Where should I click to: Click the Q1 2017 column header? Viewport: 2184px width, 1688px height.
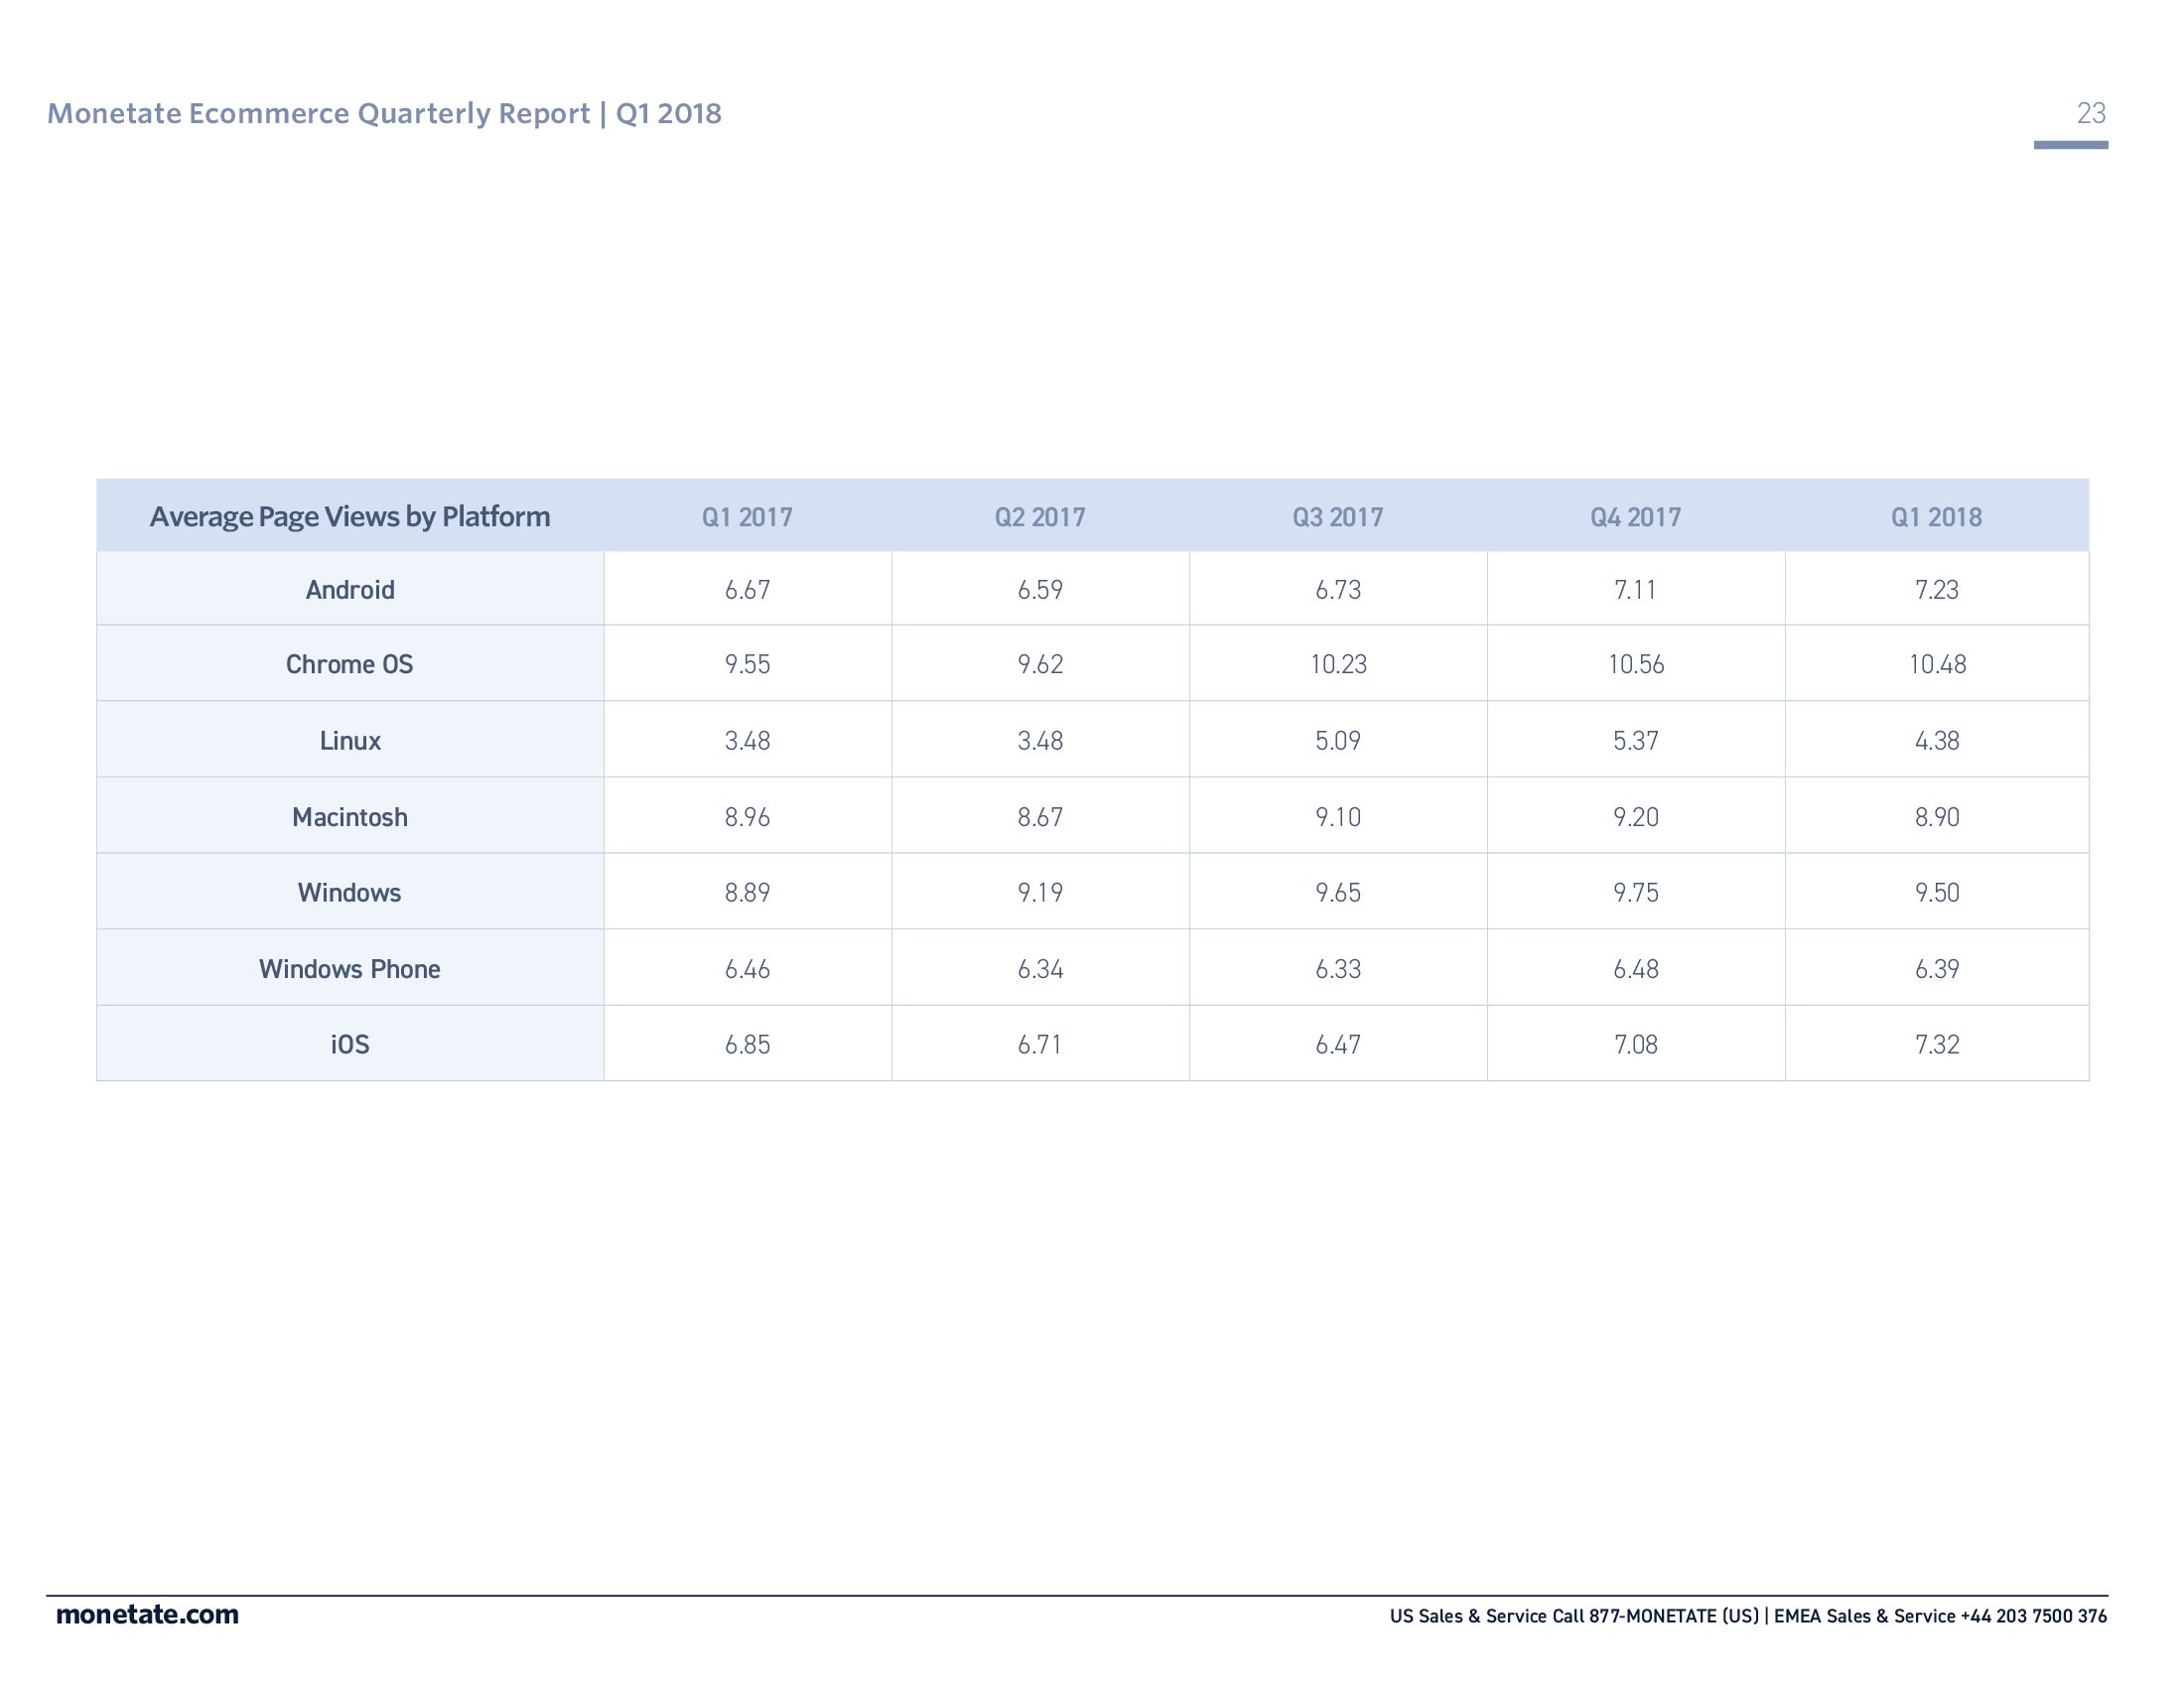coord(746,517)
